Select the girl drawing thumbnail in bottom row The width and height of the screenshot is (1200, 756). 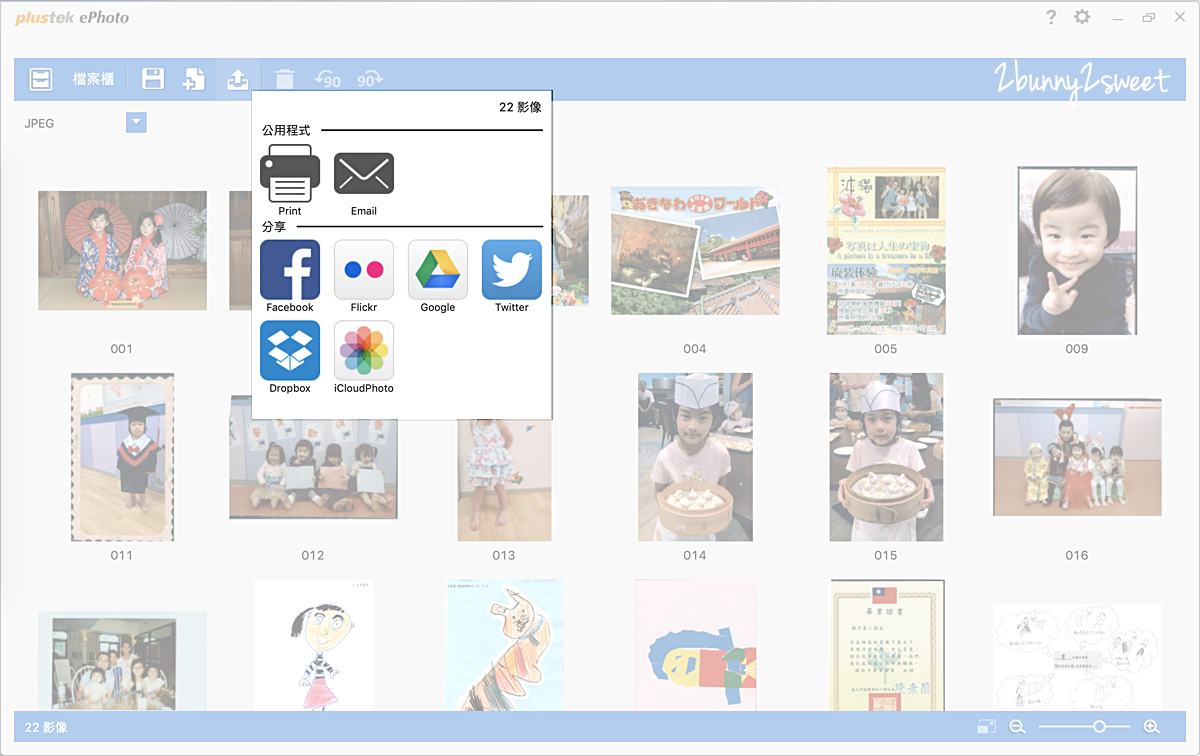click(313, 645)
